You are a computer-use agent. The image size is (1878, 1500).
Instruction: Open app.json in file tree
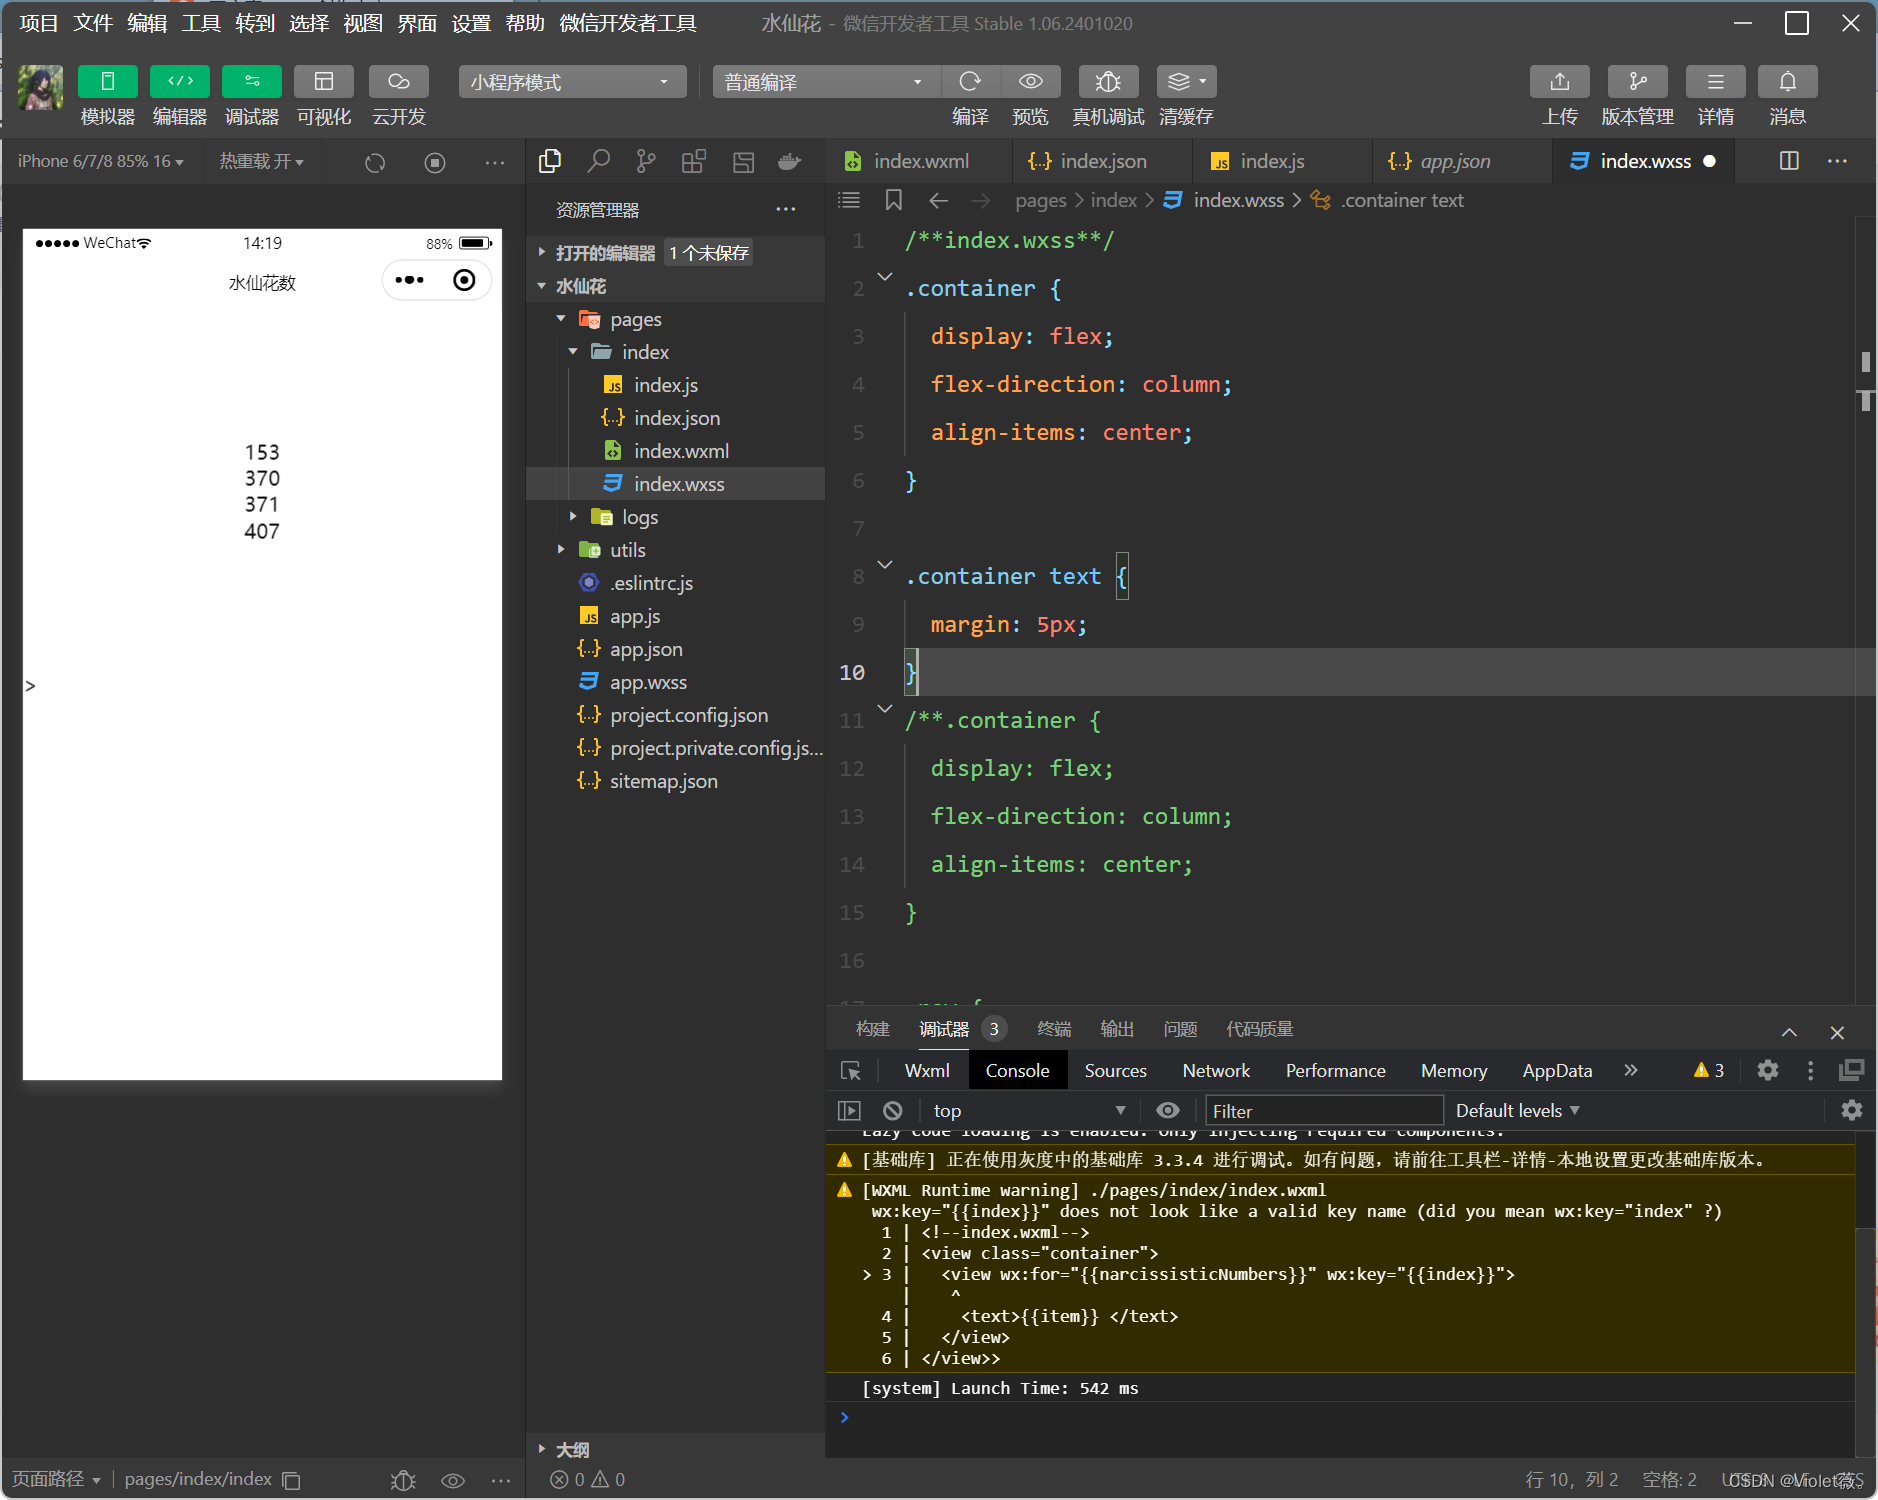click(x=646, y=649)
